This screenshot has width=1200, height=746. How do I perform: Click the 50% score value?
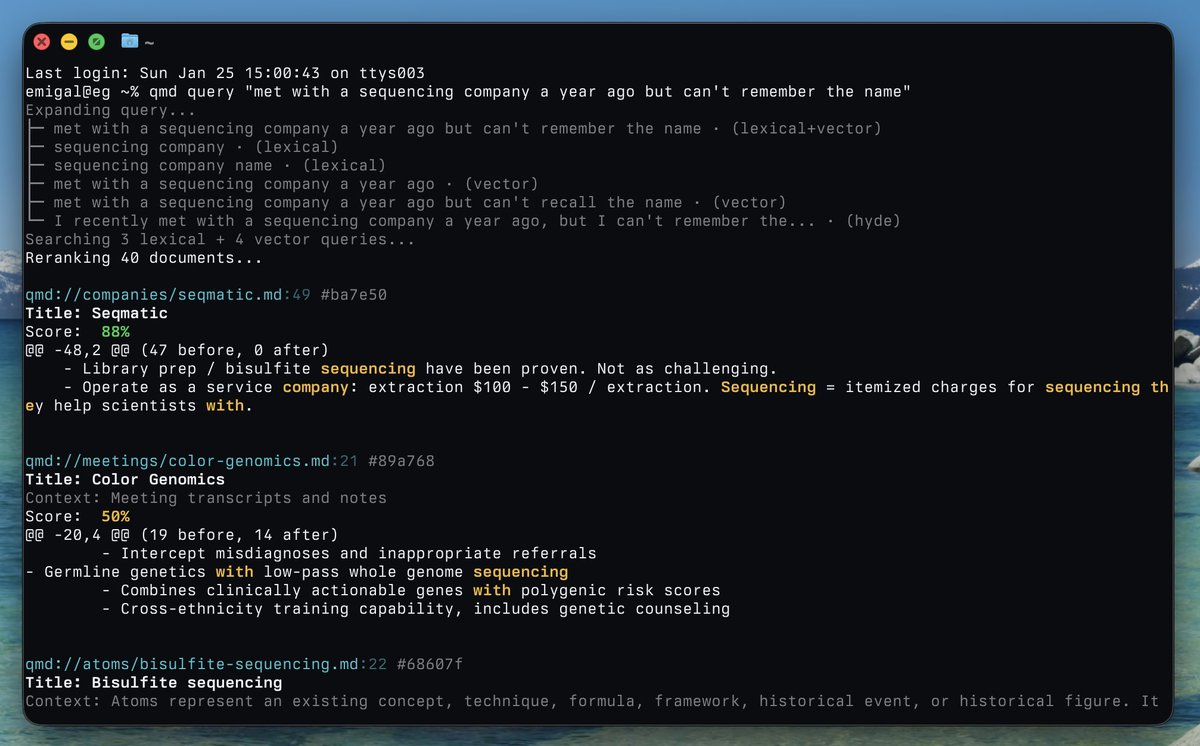(115, 517)
